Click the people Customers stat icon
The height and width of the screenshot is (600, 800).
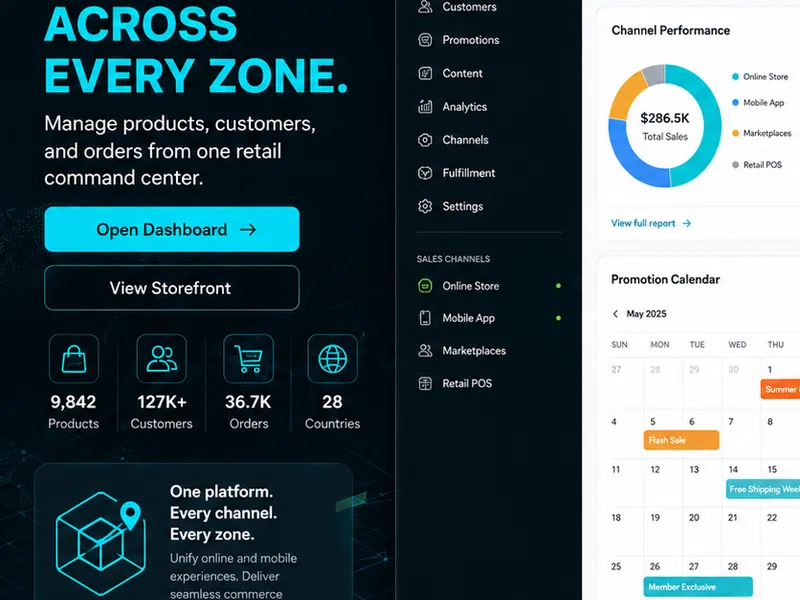[x=162, y=359]
